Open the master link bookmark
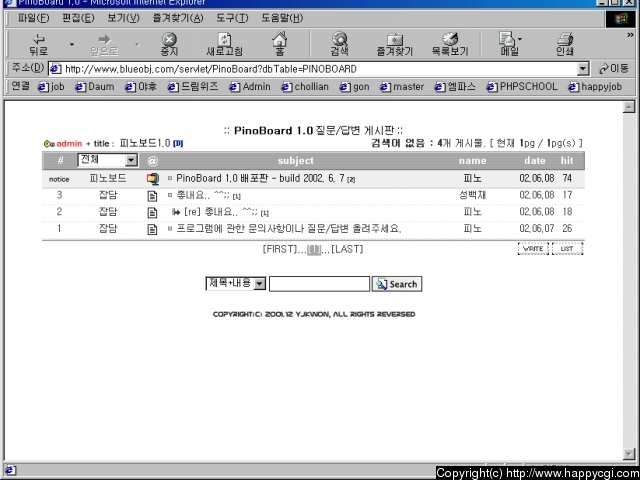 (x=402, y=87)
